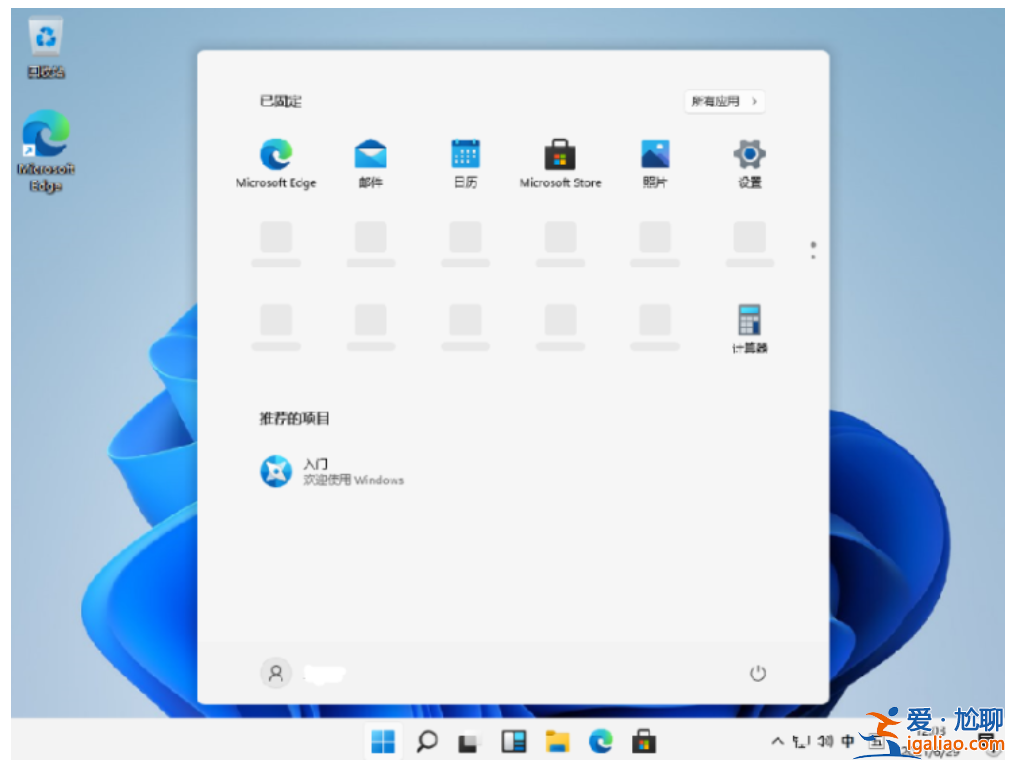Open Microsoft Store from the Start menu
1017x771 pixels.
[559, 157]
